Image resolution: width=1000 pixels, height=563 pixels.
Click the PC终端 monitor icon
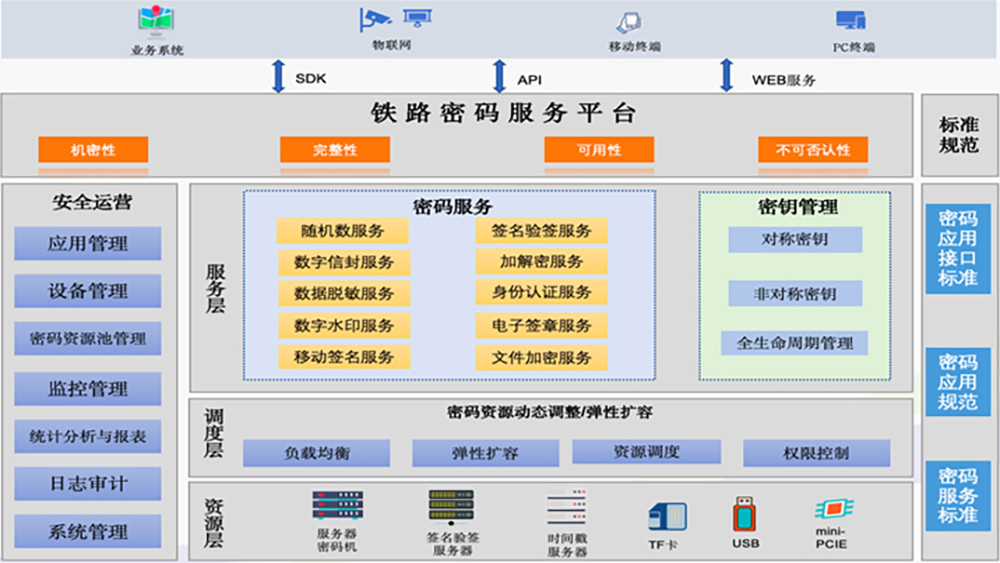pyautogui.click(x=851, y=21)
